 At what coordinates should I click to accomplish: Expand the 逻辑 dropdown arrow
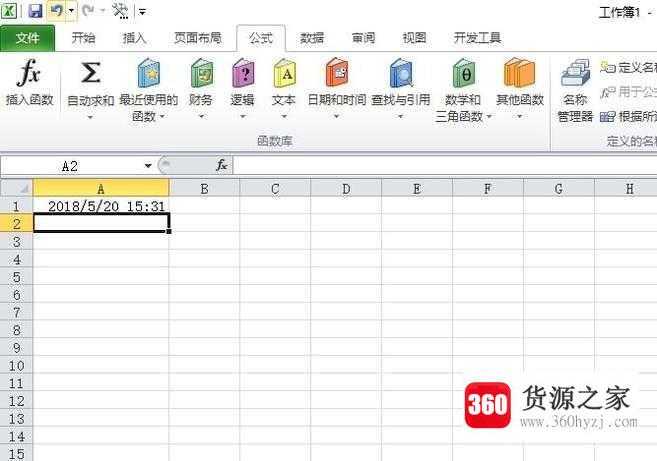pyautogui.click(x=243, y=117)
